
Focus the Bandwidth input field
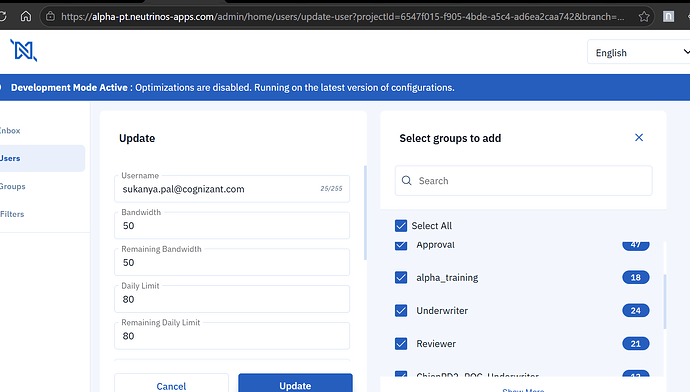(232, 226)
